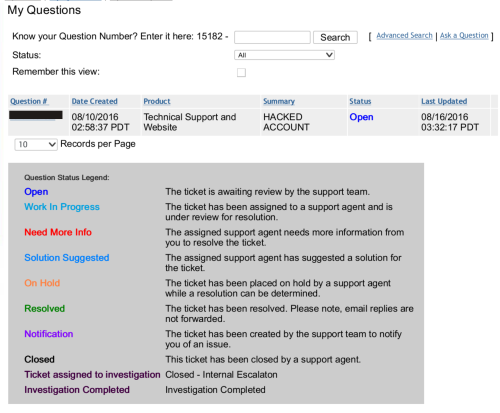
Task: Click the Resolved legend entry
Action: [x=44, y=309]
